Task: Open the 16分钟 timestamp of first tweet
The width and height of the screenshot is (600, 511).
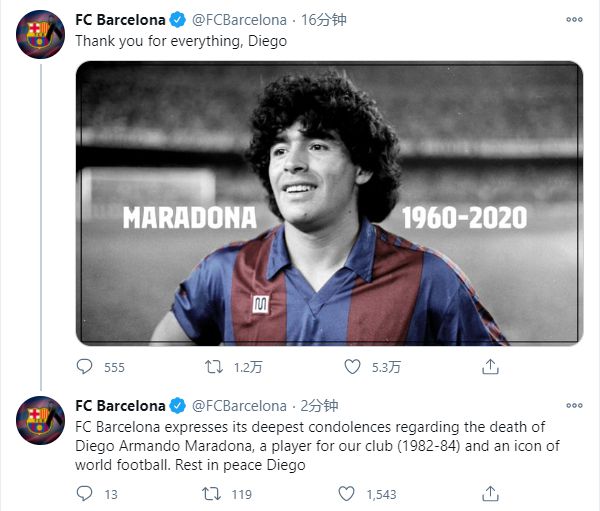Action: 323,19
